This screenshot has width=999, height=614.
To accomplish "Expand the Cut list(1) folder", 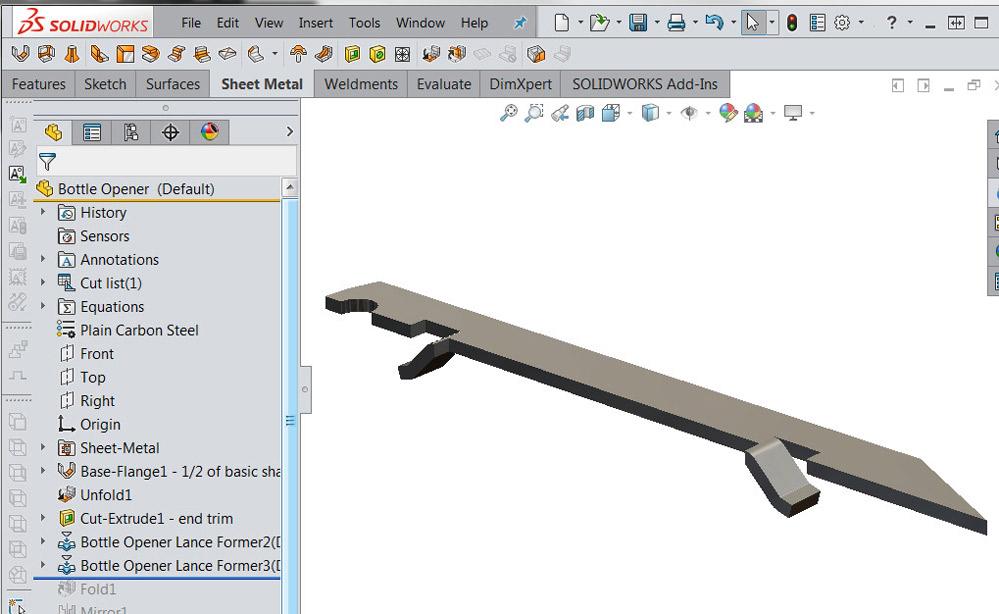I will click(43, 283).
